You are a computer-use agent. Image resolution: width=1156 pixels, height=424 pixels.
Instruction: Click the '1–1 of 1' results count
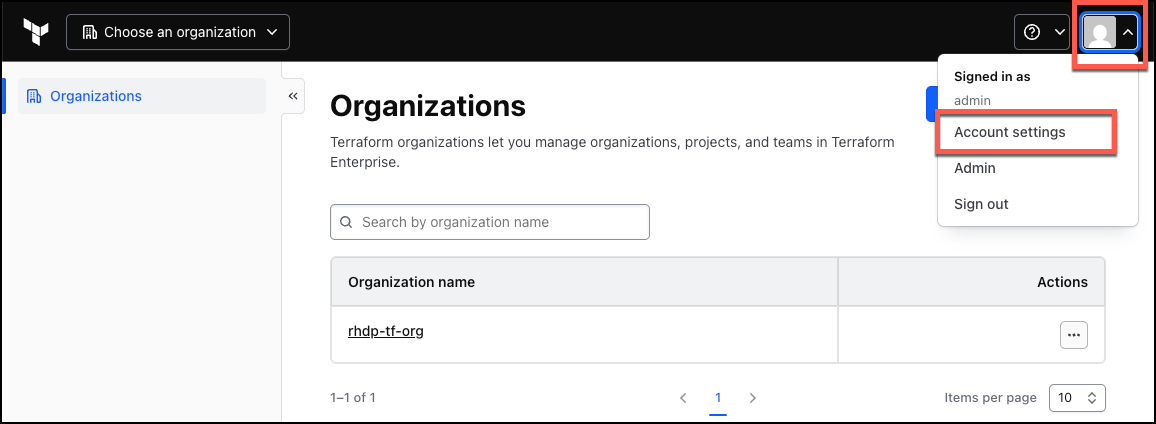(353, 397)
